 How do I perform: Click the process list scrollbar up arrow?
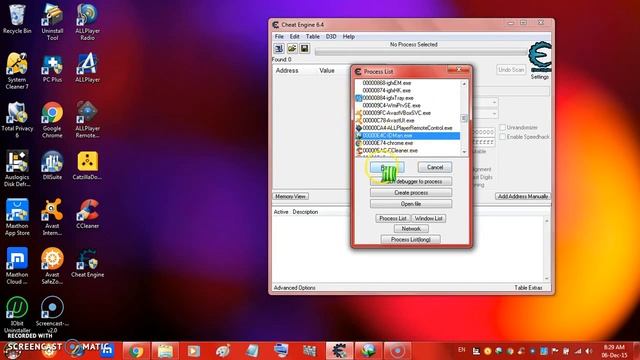[x=464, y=83]
